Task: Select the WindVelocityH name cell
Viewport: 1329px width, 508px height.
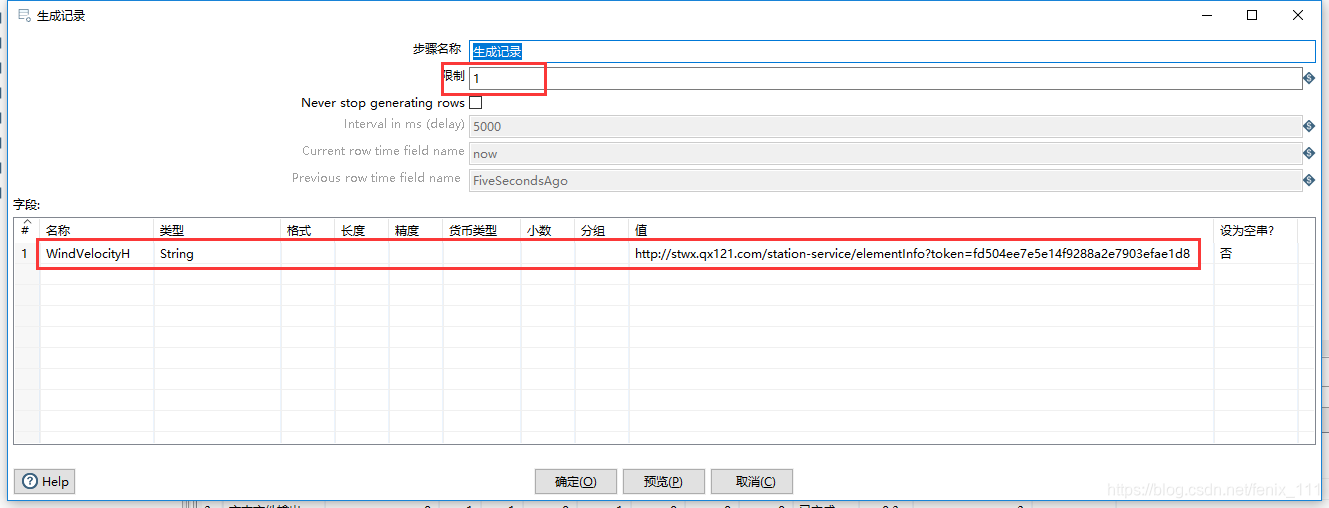Action: (97, 254)
